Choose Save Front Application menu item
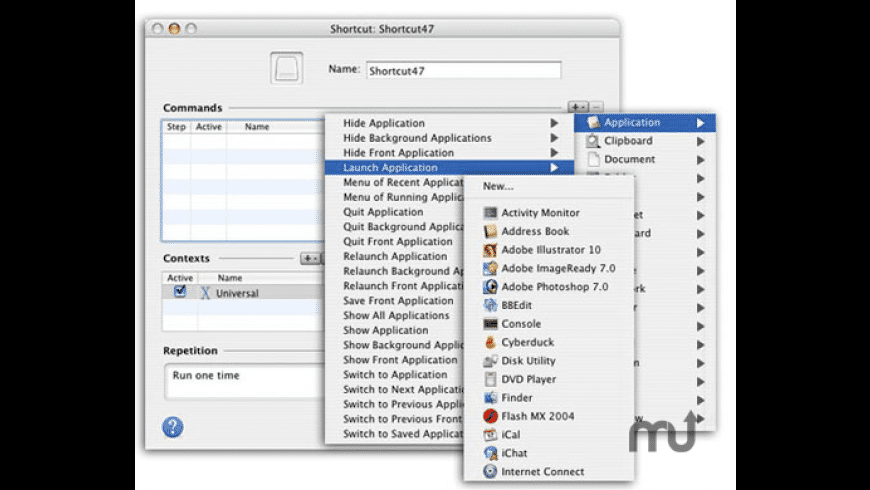The image size is (870, 490). pos(398,301)
